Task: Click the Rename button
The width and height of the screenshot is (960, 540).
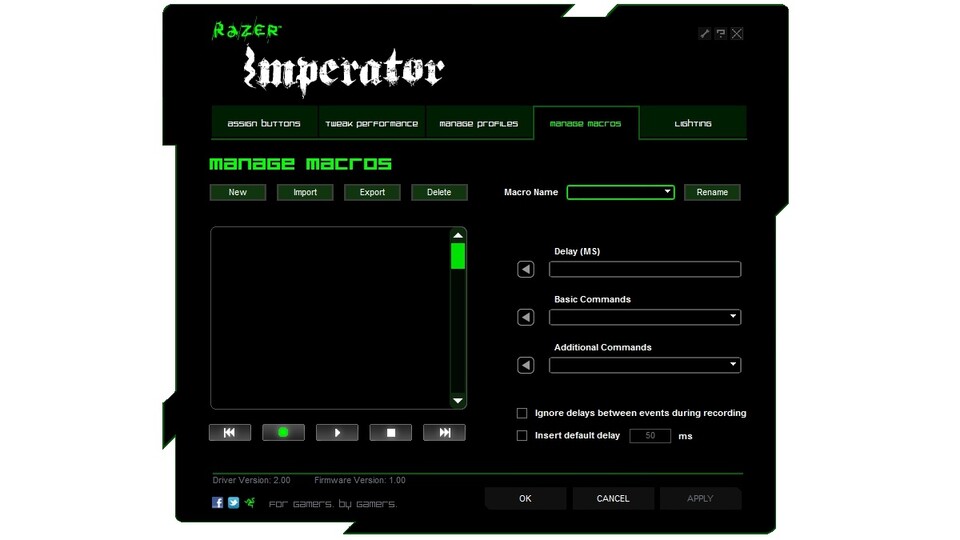Action: pyautogui.click(x=712, y=192)
